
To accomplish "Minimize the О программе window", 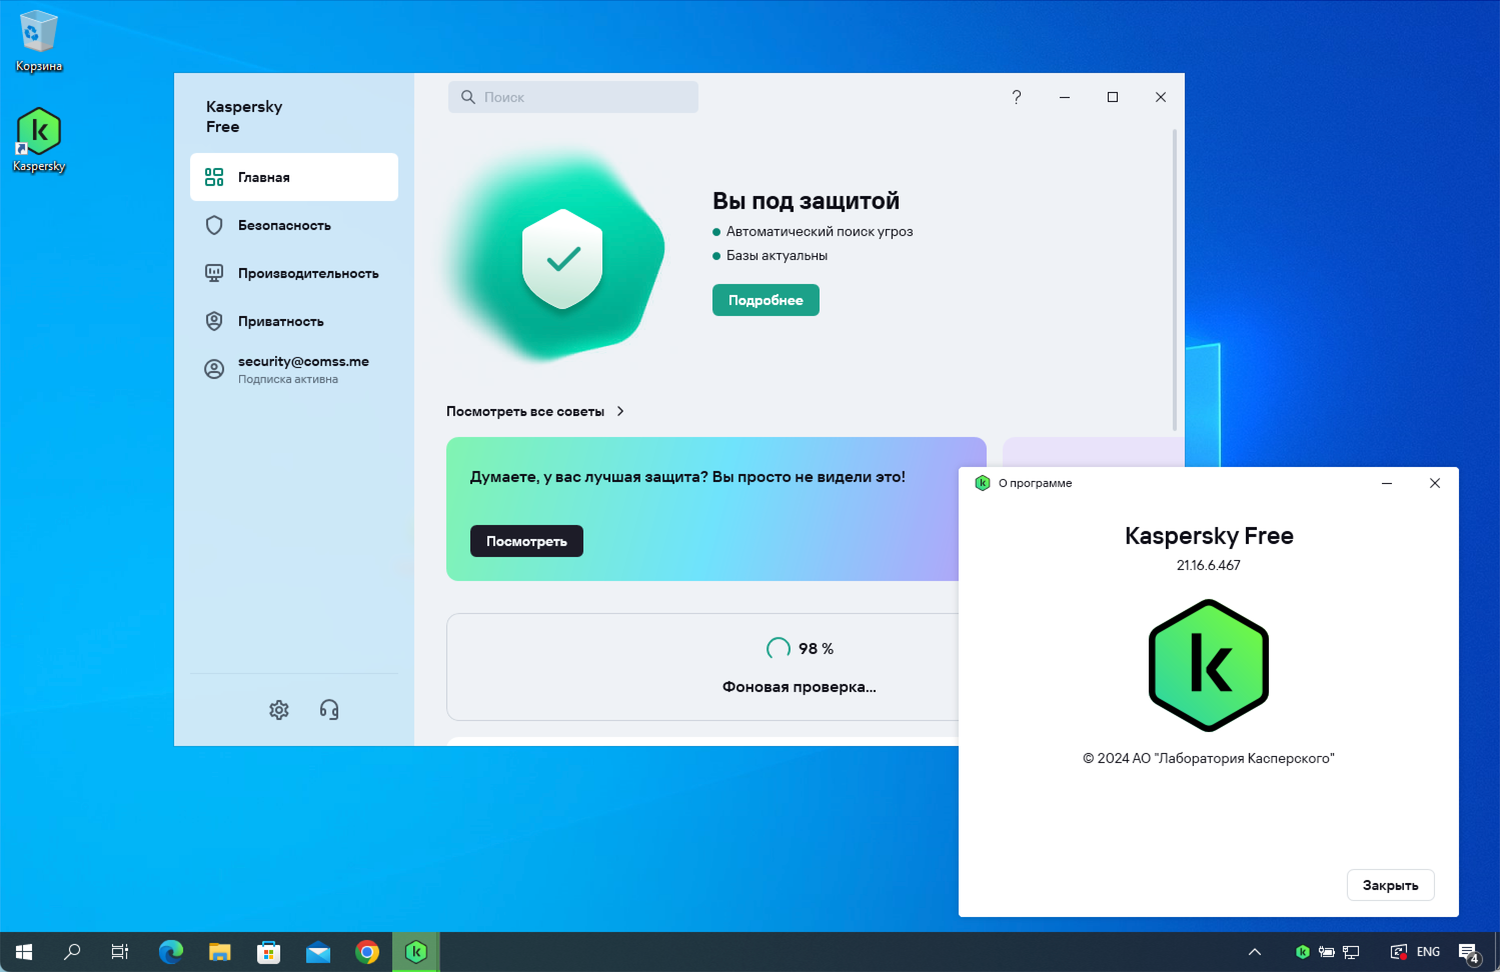I will pyautogui.click(x=1387, y=483).
